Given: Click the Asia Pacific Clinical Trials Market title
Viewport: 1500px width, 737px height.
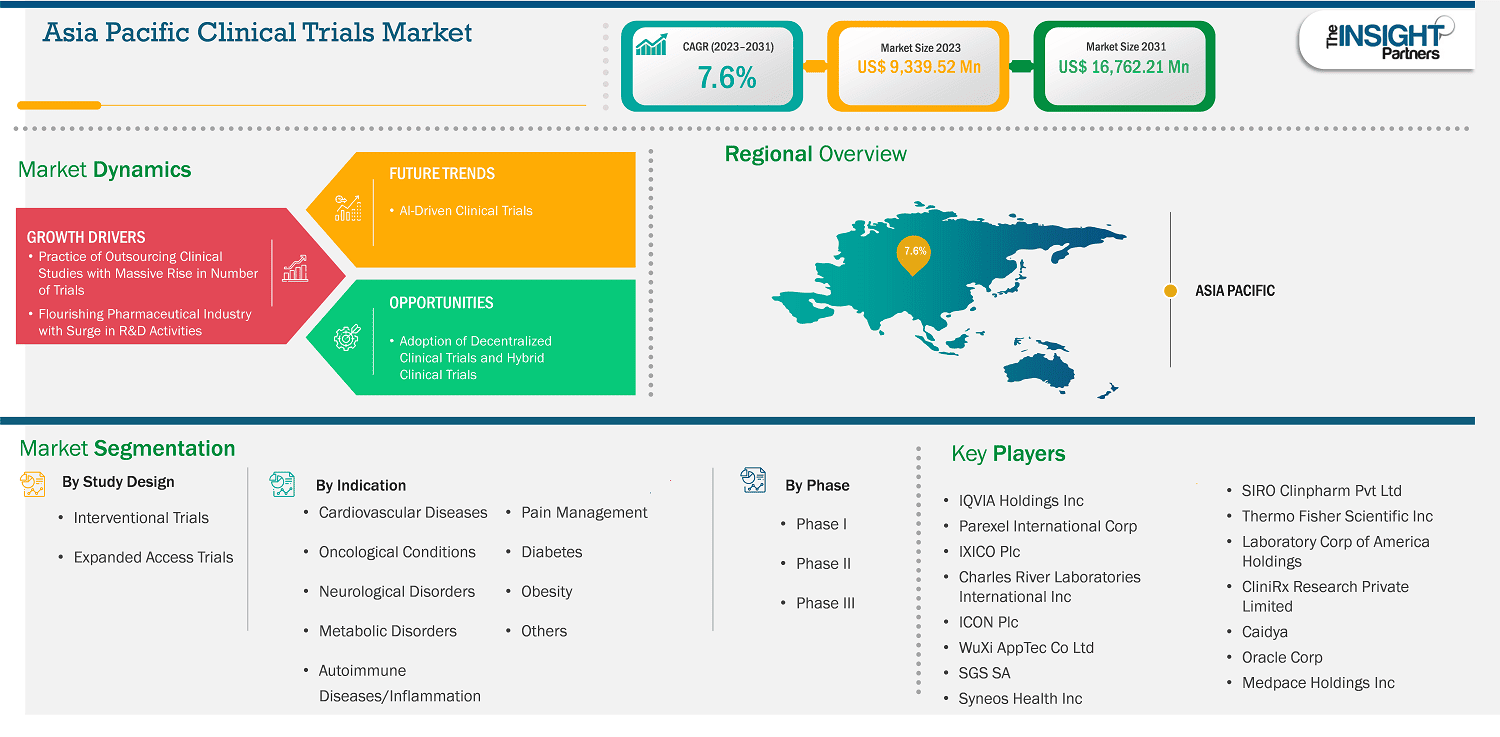Looking at the screenshot, I should click(257, 32).
